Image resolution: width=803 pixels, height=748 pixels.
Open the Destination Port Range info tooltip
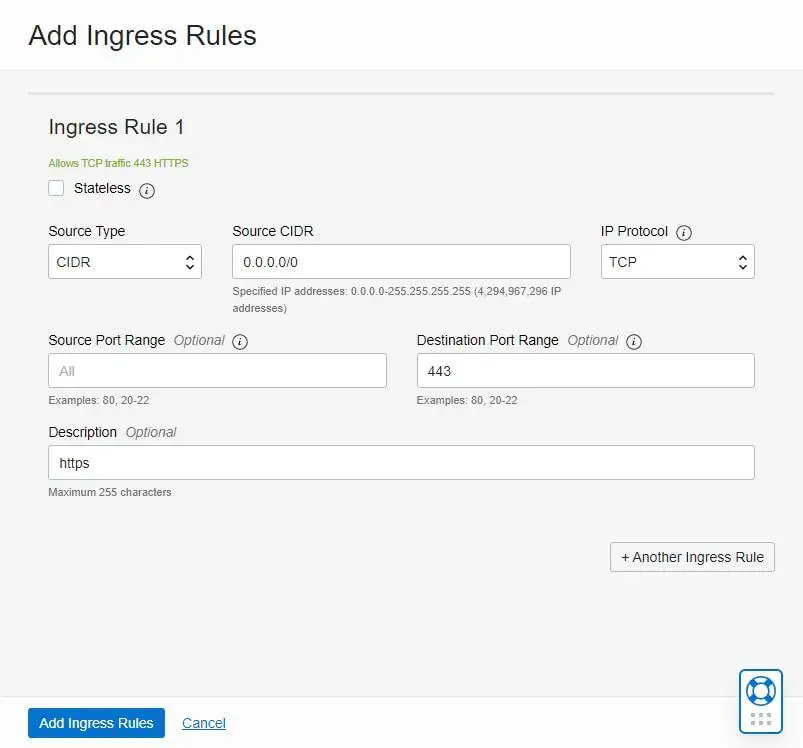pos(633,341)
